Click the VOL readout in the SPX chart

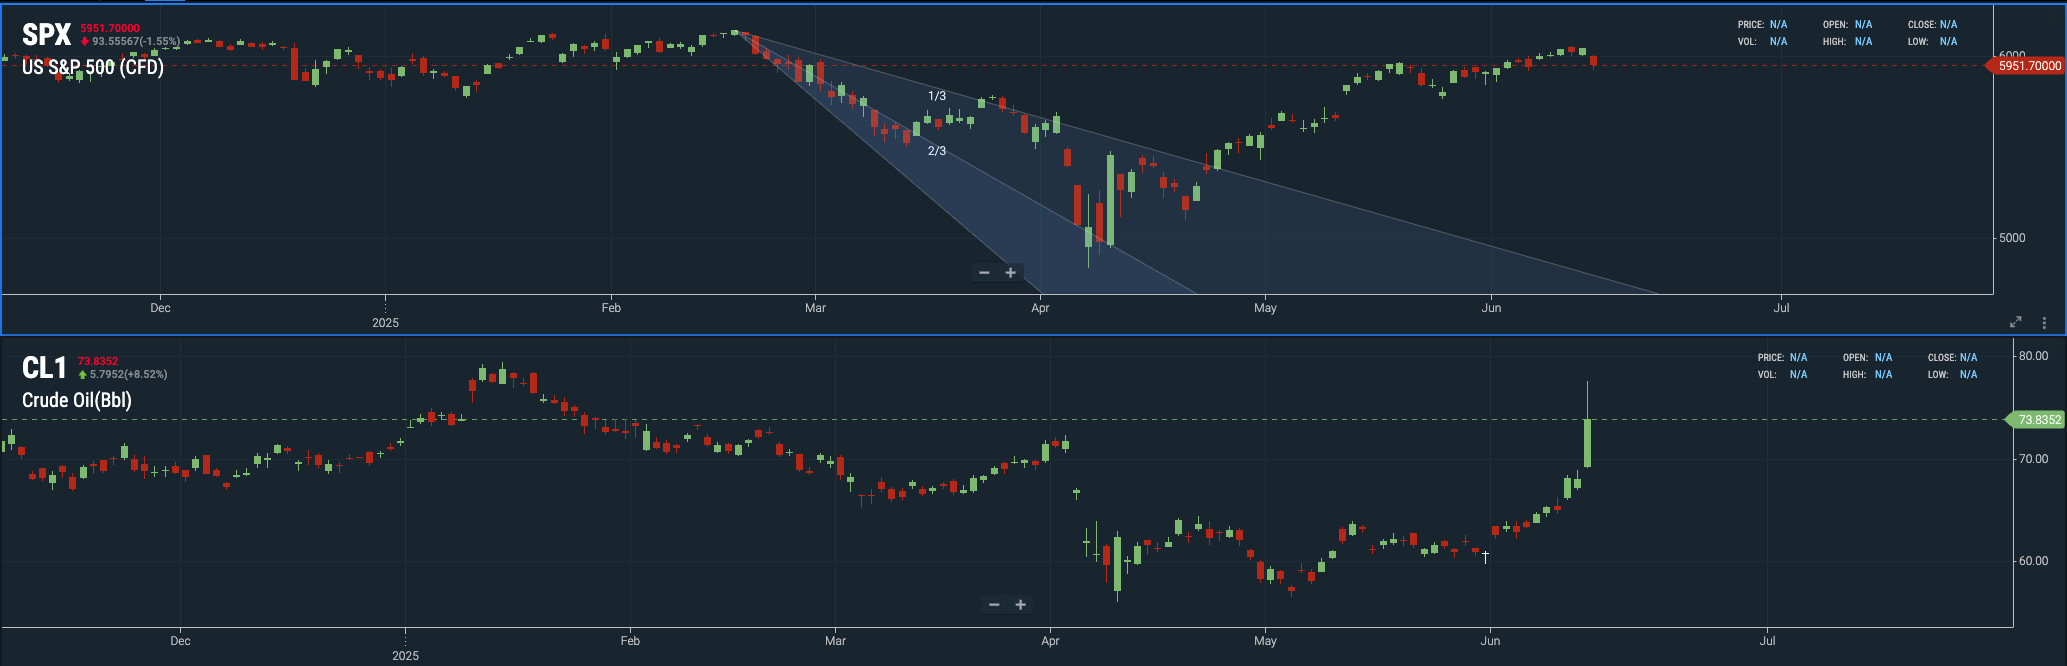pos(1762,42)
